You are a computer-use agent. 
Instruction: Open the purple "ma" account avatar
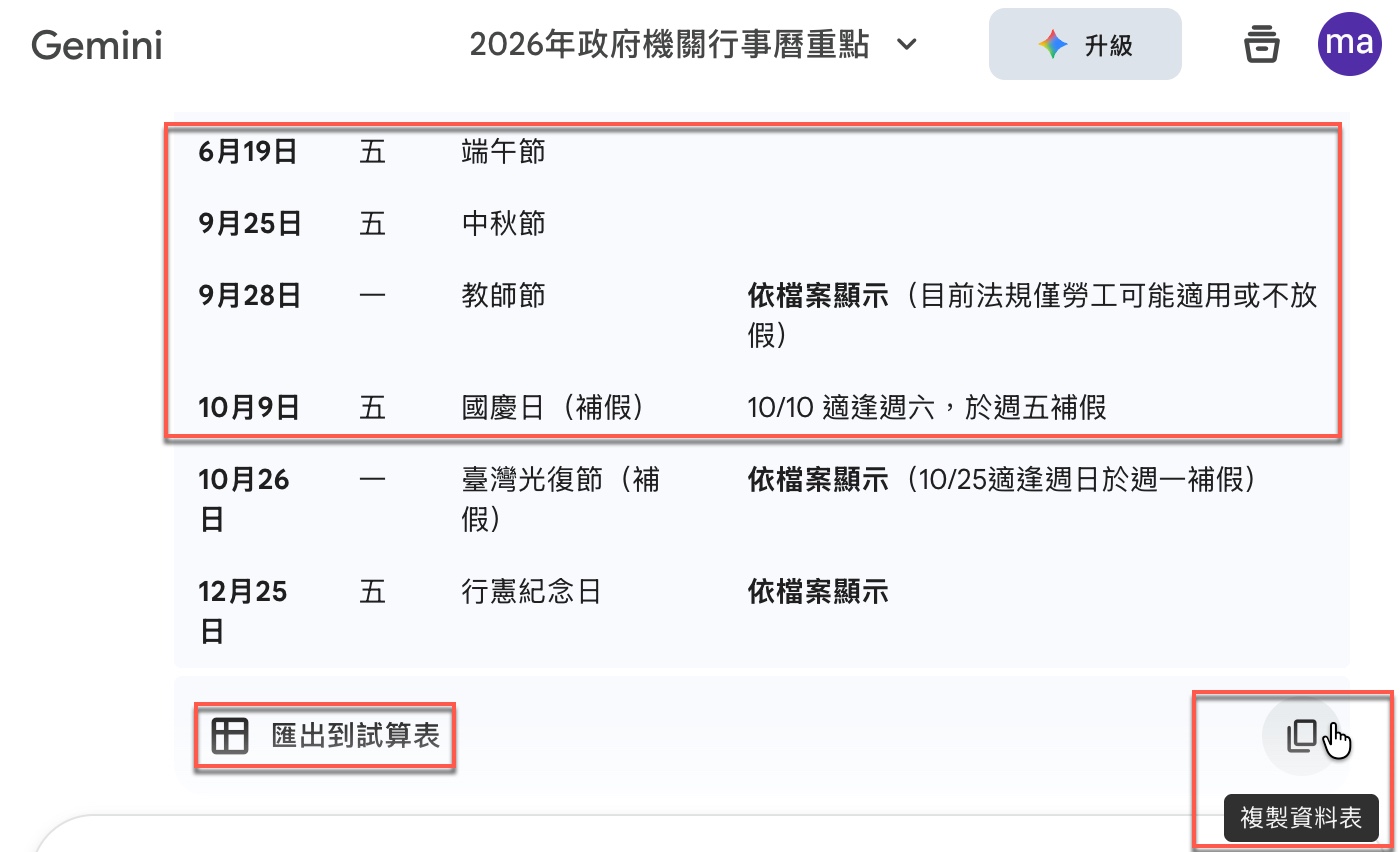point(1349,43)
